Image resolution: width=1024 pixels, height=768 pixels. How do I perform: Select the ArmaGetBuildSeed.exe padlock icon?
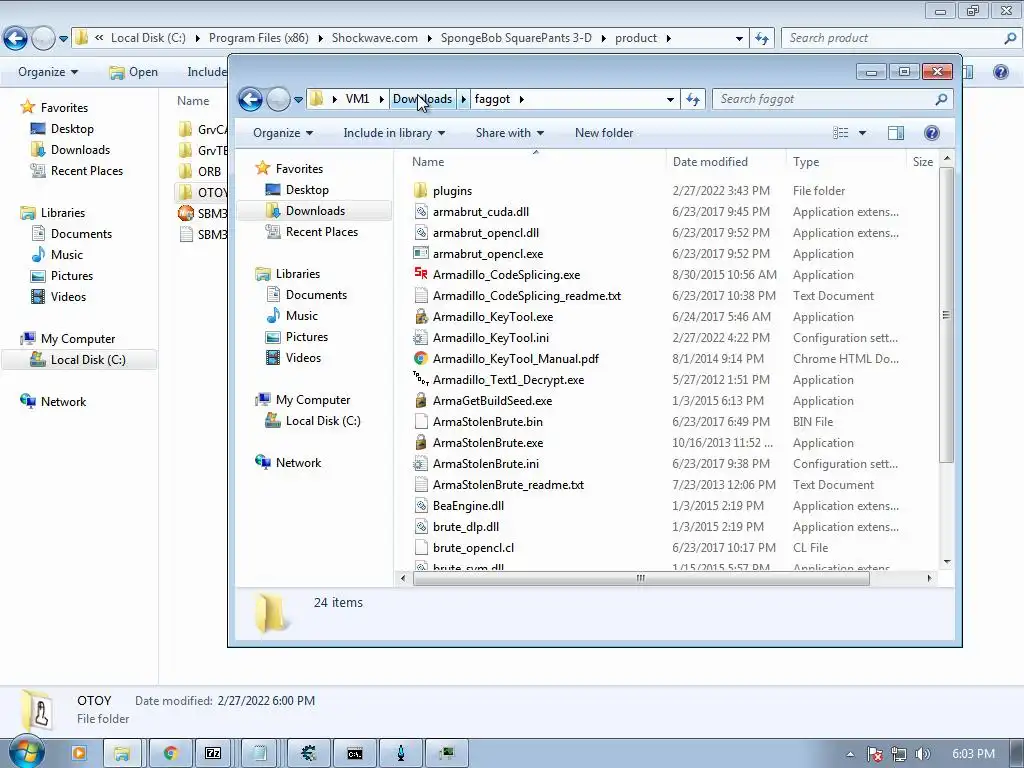(x=421, y=400)
